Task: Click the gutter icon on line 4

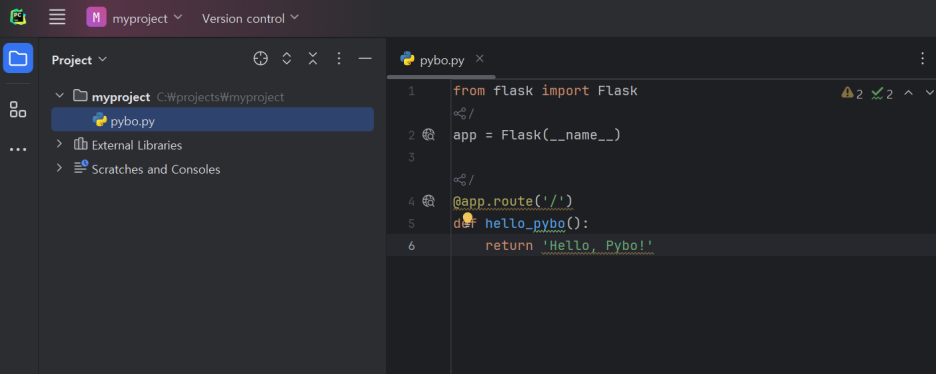Action: (x=429, y=201)
